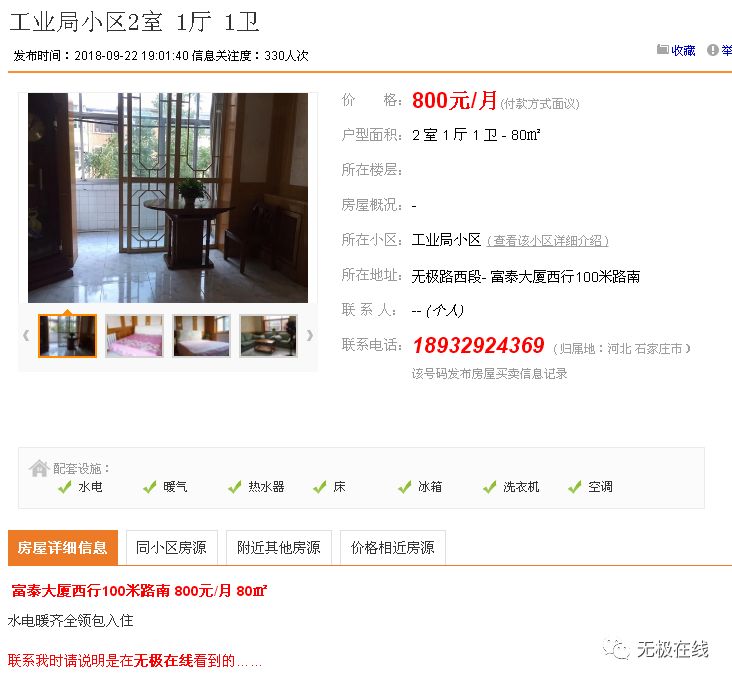
Task: Click 该号码发布房屋买卖信息记录 link
Action: click(489, 373)
